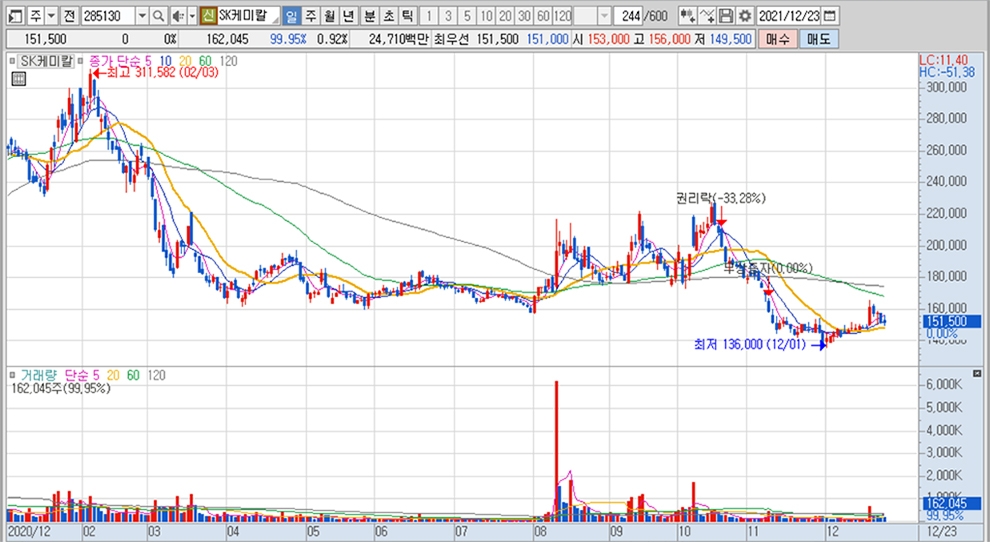Open the custom interval dropdown arrow
The image size is (990, 542).
[x=604, y=16]
